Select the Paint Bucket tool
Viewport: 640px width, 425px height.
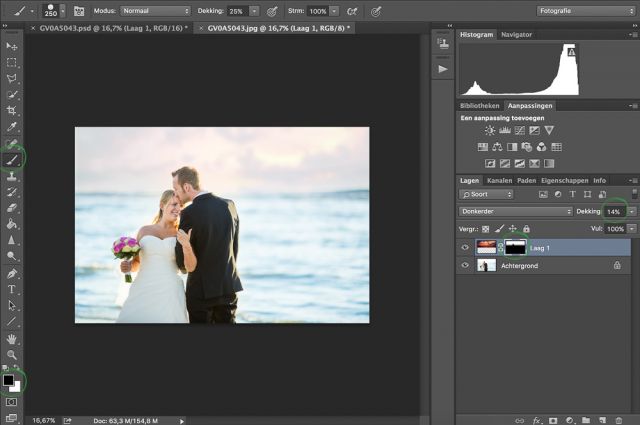tap(11, 224)
